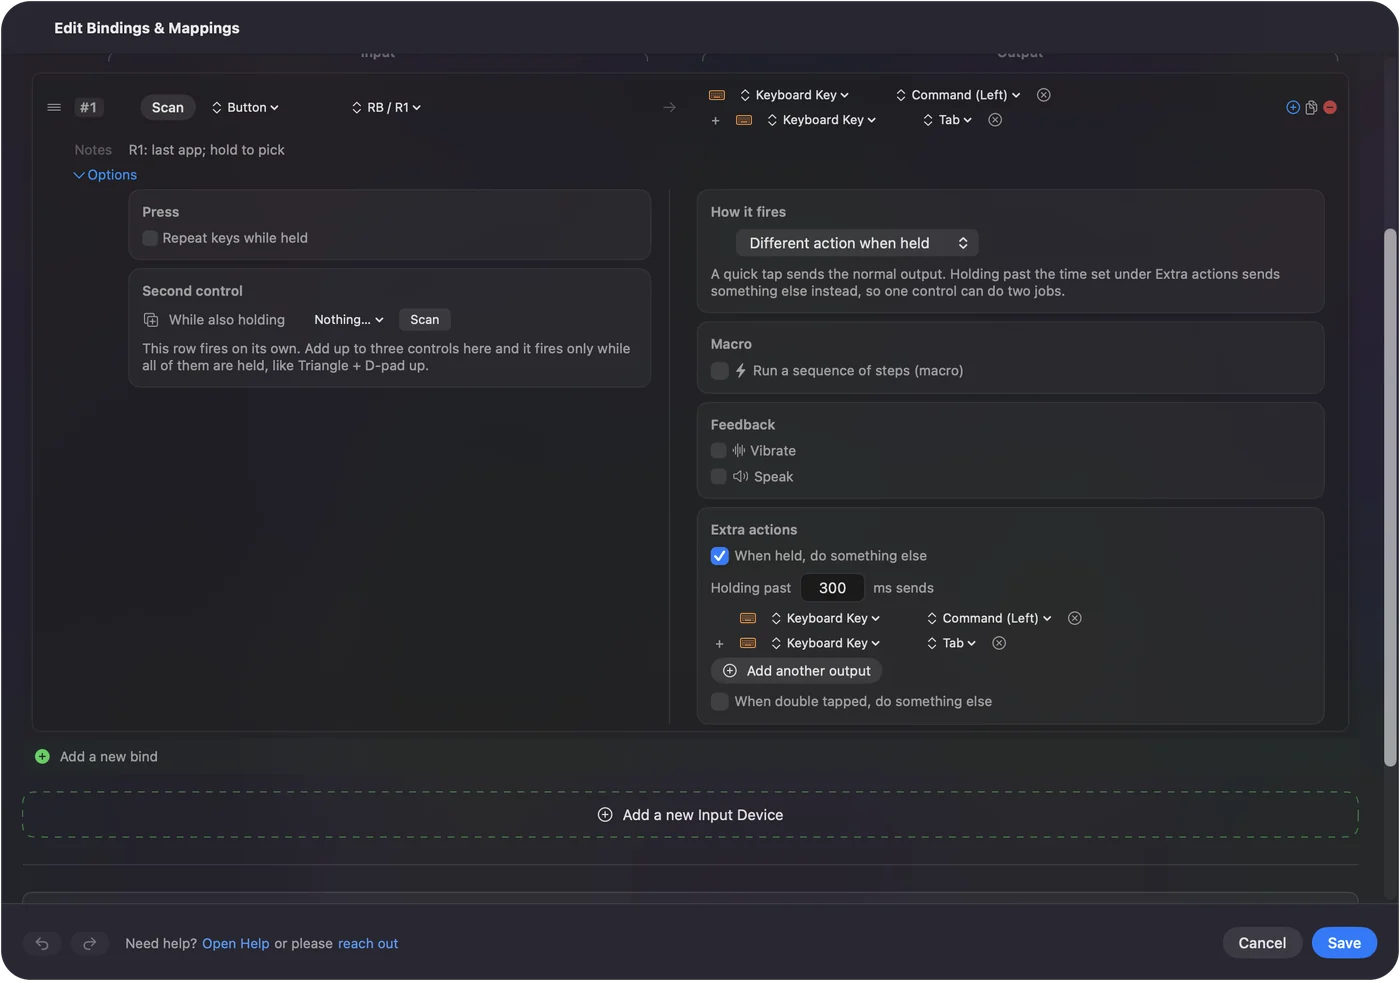Follow the reach out link
The width and height of the screenshot is (1400, 981).
[x=368, y=943]
